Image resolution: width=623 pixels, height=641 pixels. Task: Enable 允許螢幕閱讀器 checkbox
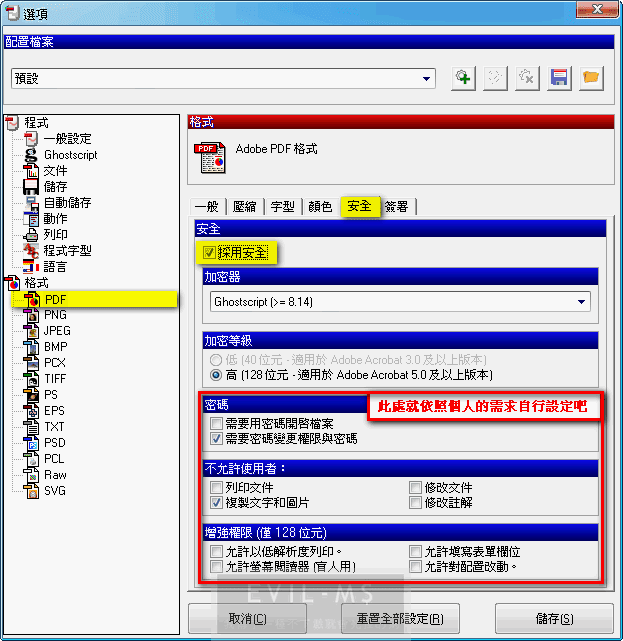[216, 567]
